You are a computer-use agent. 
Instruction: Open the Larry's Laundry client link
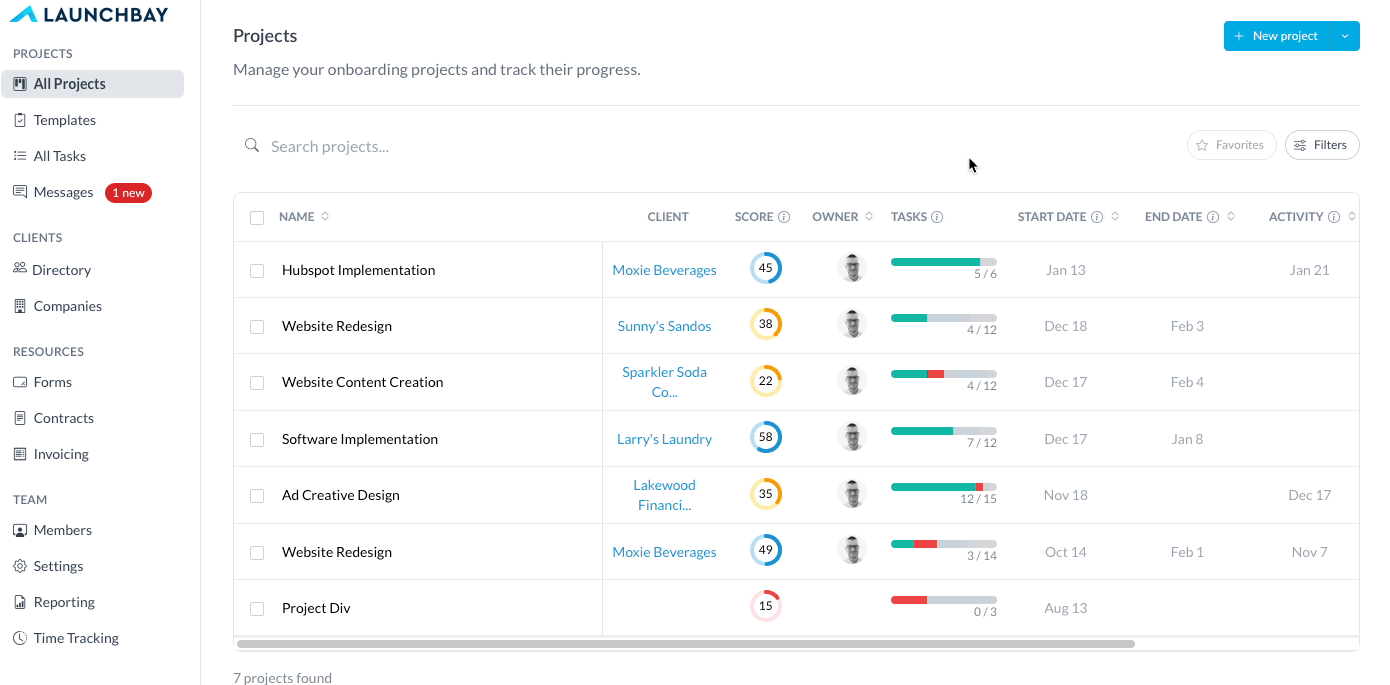click(x=664, y=439)
